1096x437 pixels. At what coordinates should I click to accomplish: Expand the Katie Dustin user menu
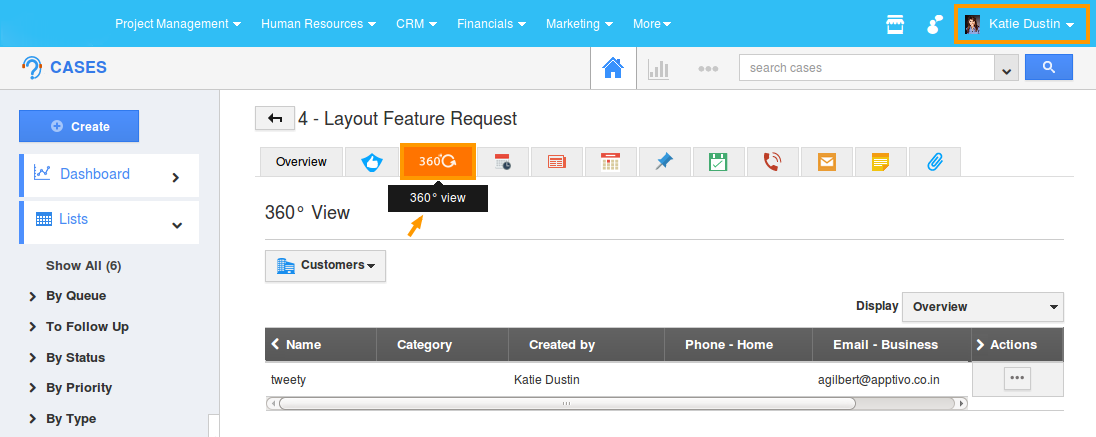click(x=1020, y=24)
